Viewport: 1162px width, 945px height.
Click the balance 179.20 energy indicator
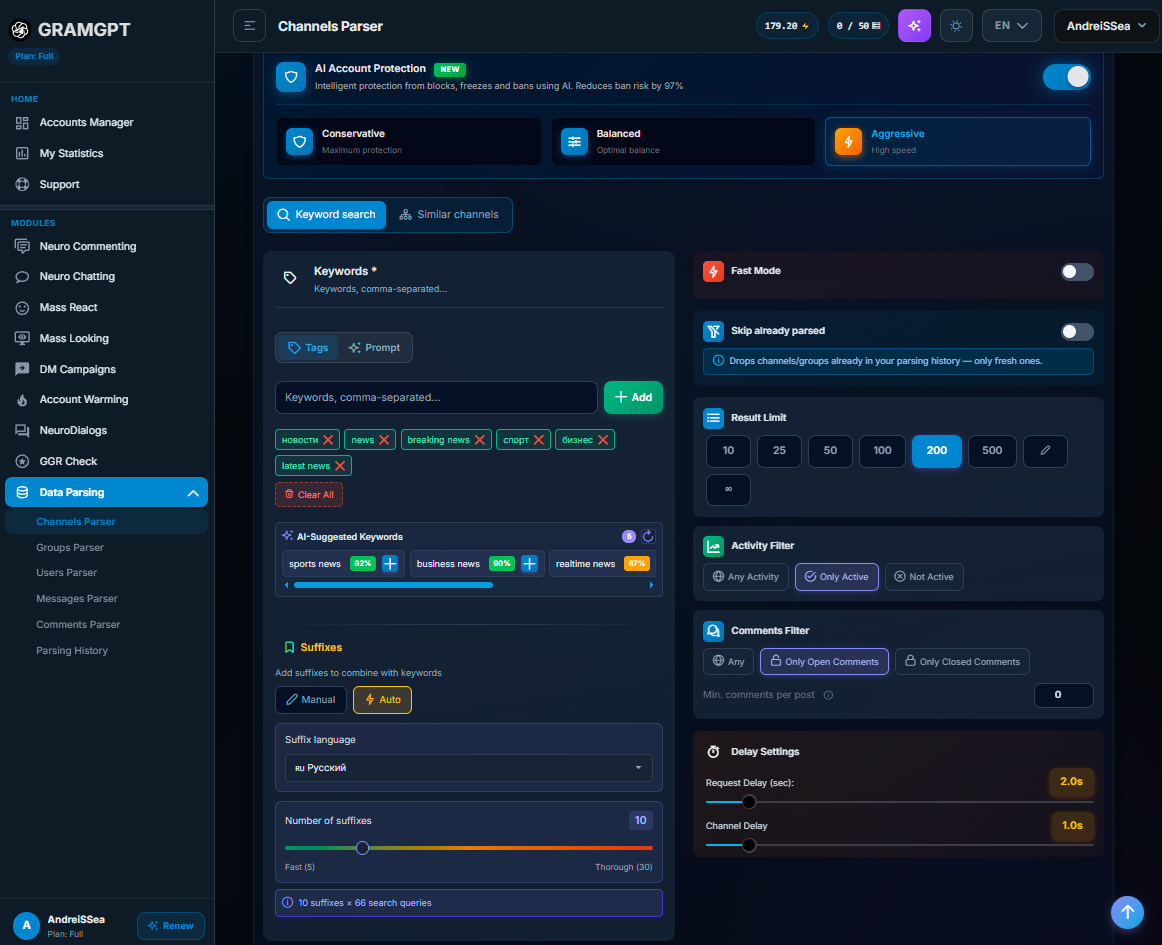[786, 26]
